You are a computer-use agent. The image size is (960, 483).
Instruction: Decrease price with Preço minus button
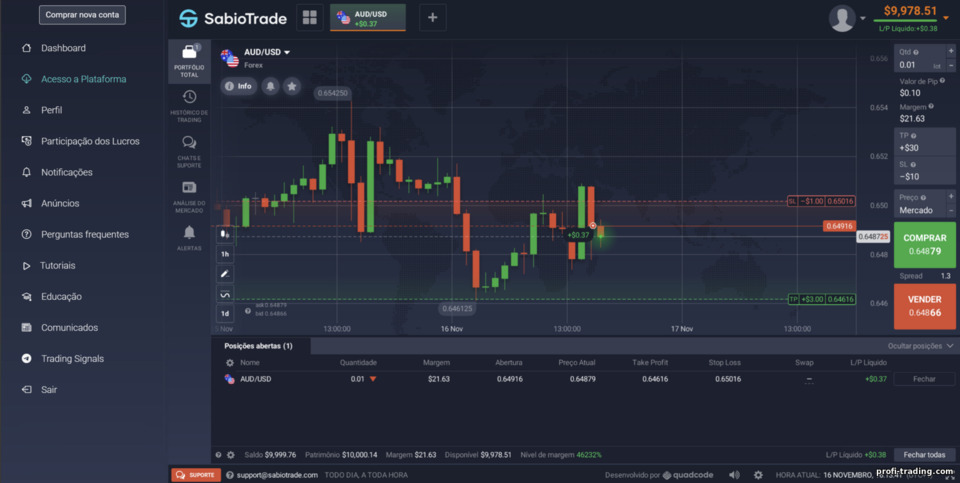tap(951, 210)
